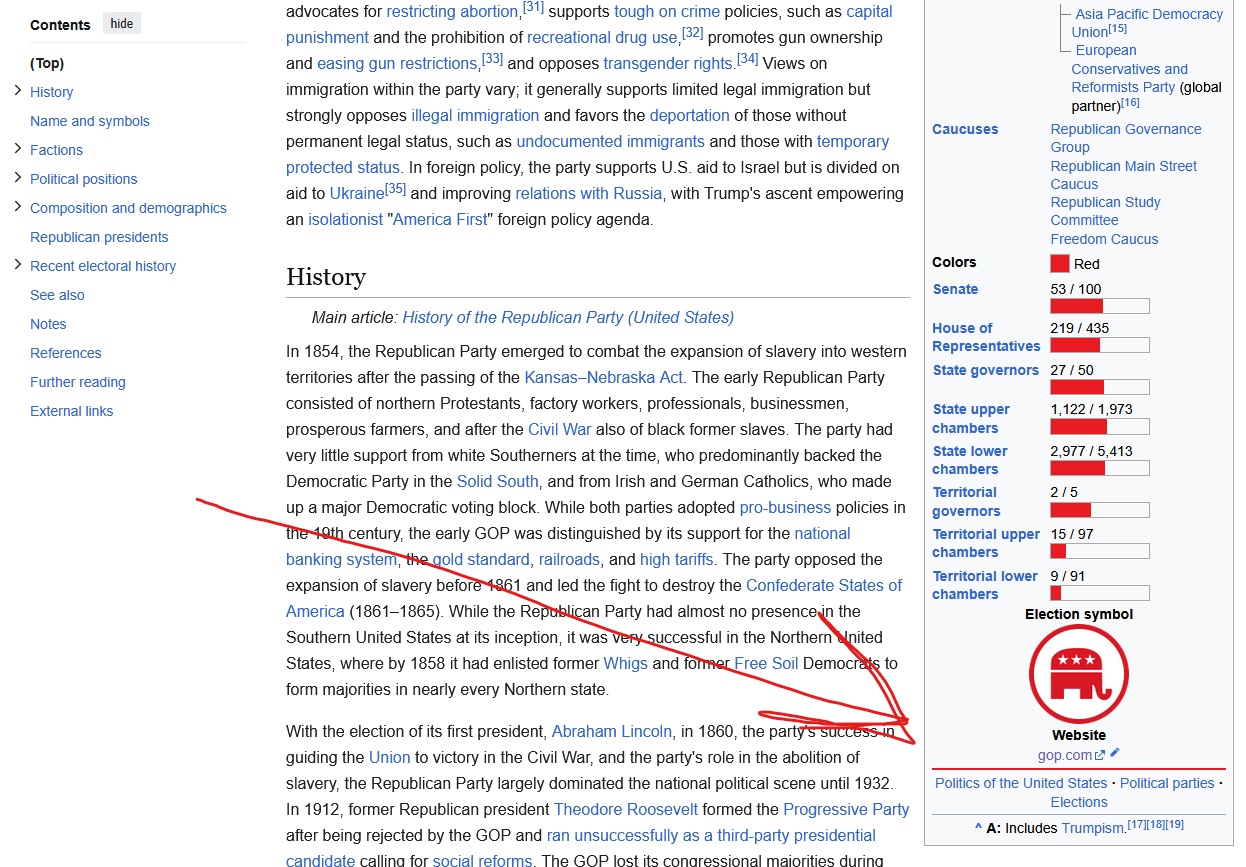
Task: Open the Territorial governors infobox link
Action: click(x=967, y=501)
